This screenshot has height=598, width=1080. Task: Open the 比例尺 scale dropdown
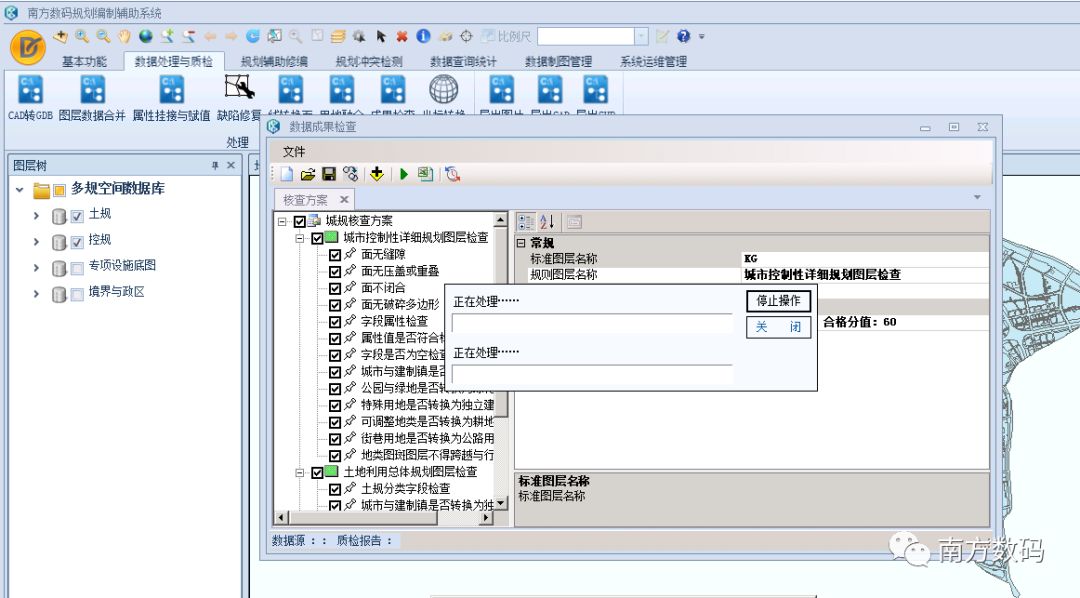click(x=641, y=36)
